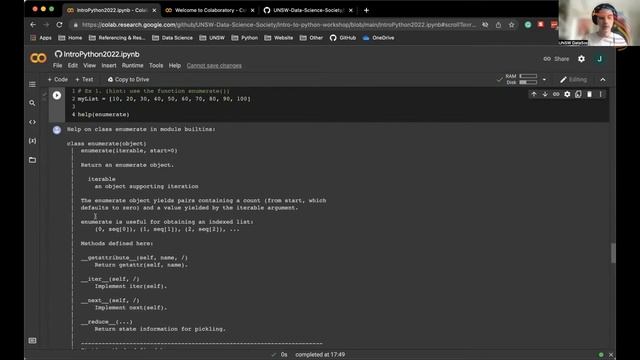This screenshot has width=640, height=360.
Task: Open the J account avatar
Action: click(x=600, y=59)
